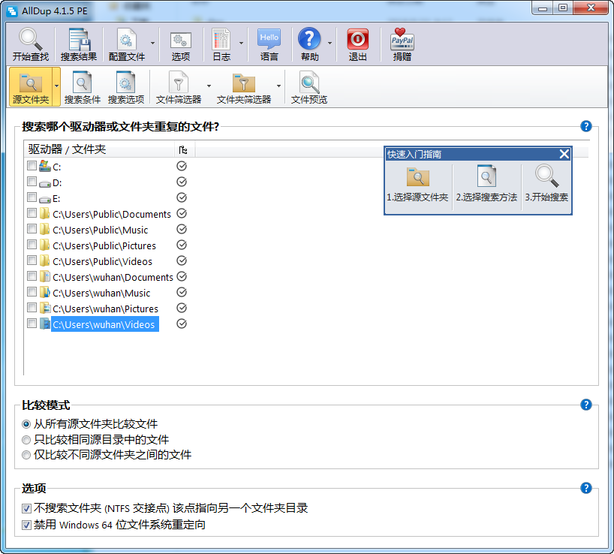Click the 帮助 question mark icon
Image resolution: width=614 pixels, height=554 pixels.
click(309, 39)
